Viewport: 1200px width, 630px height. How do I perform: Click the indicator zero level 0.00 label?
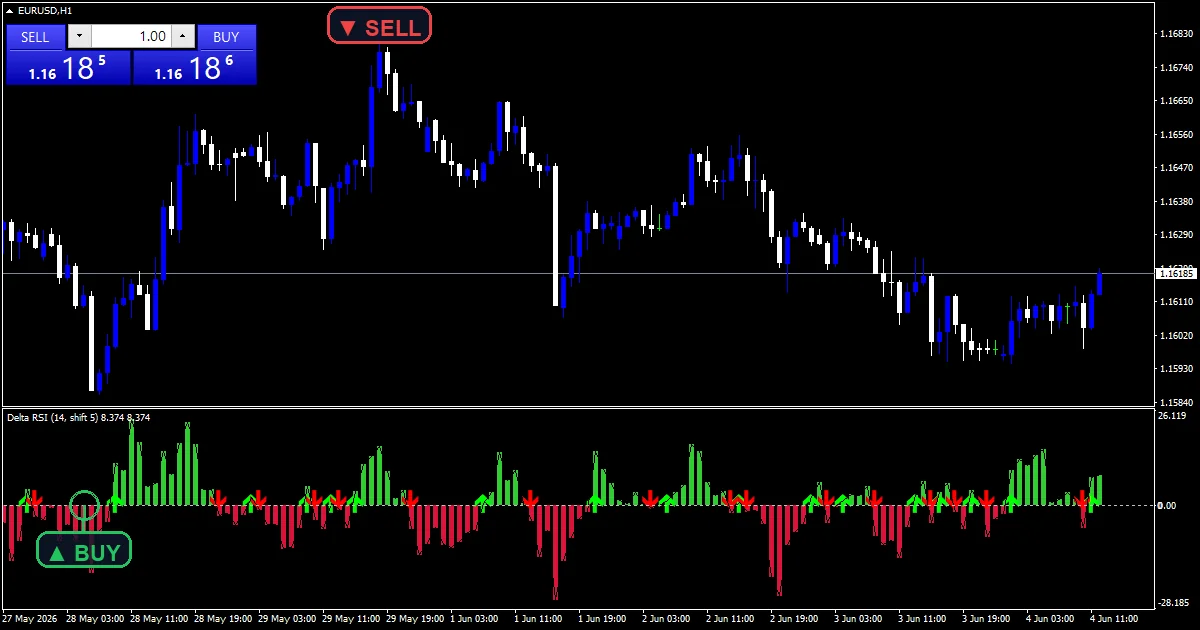pos(1167,505)
